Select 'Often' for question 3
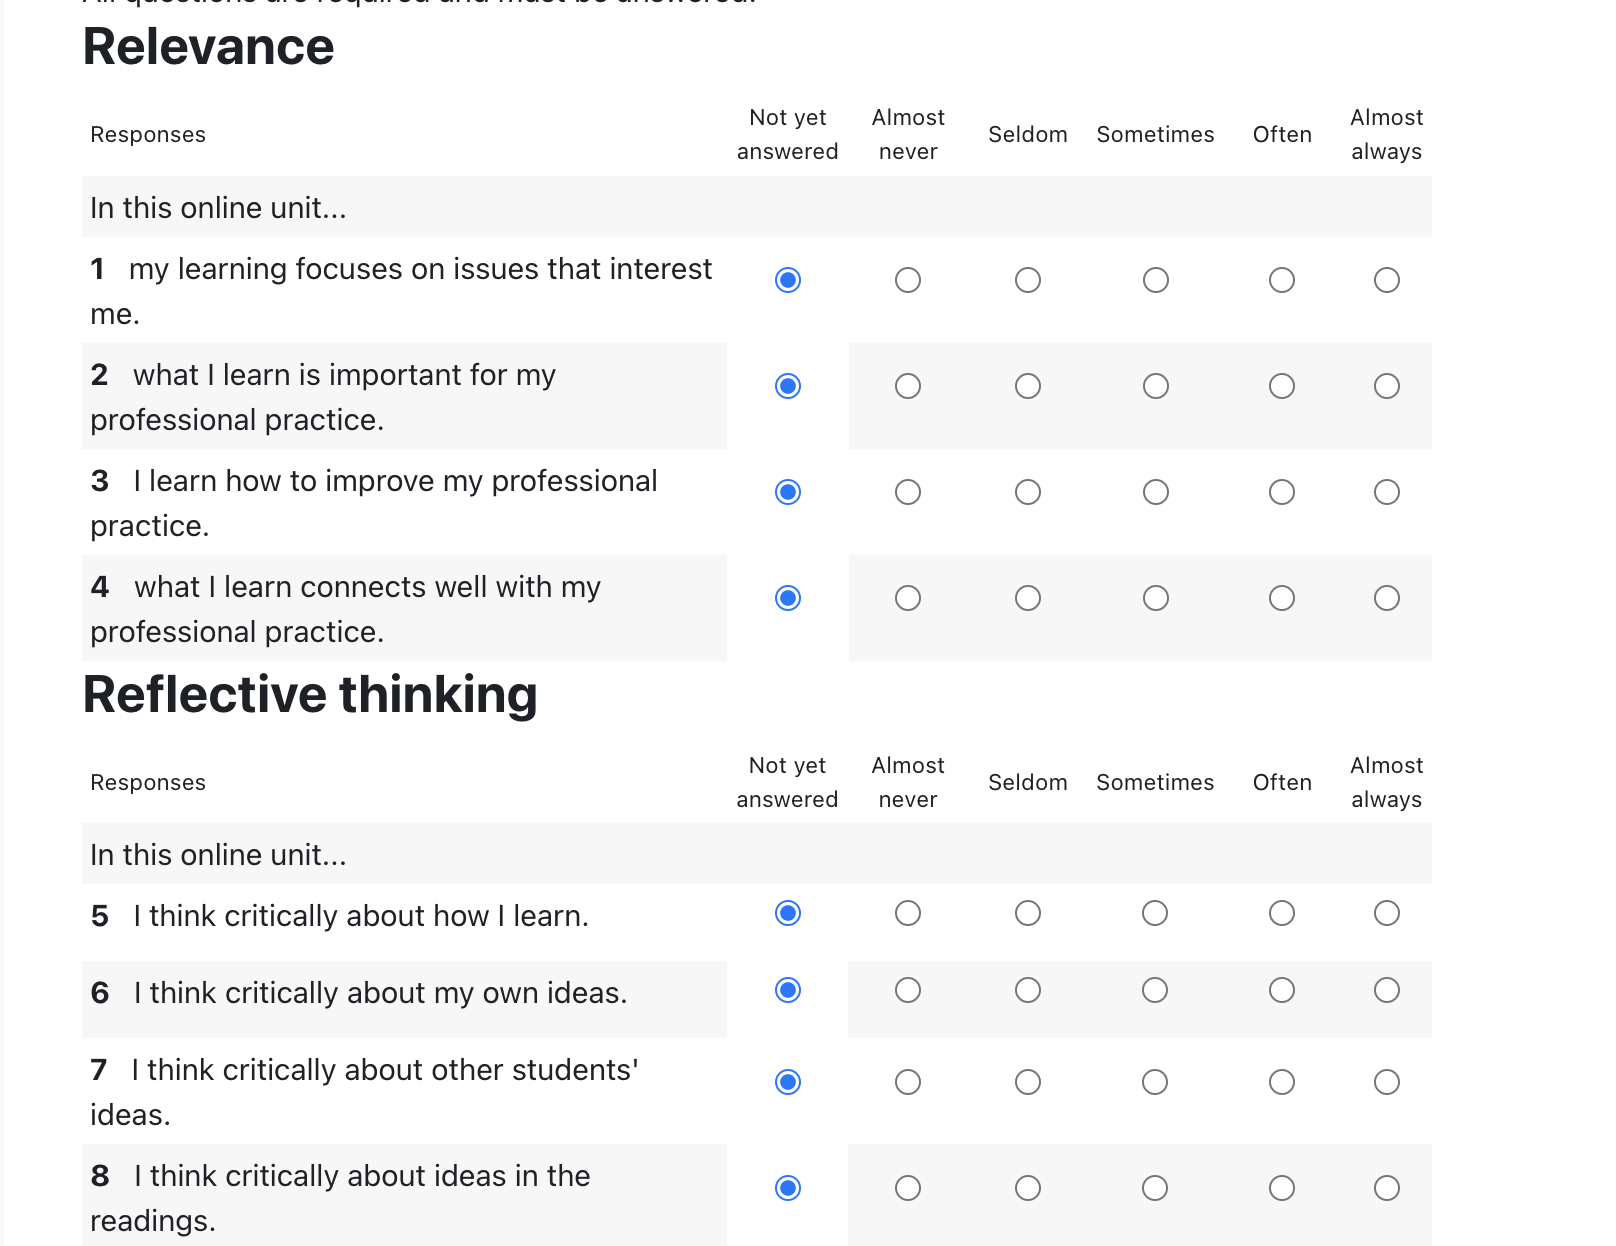Image resolution: width=1616 pixels, height=1246 pixels. [x=1281, y=492]
